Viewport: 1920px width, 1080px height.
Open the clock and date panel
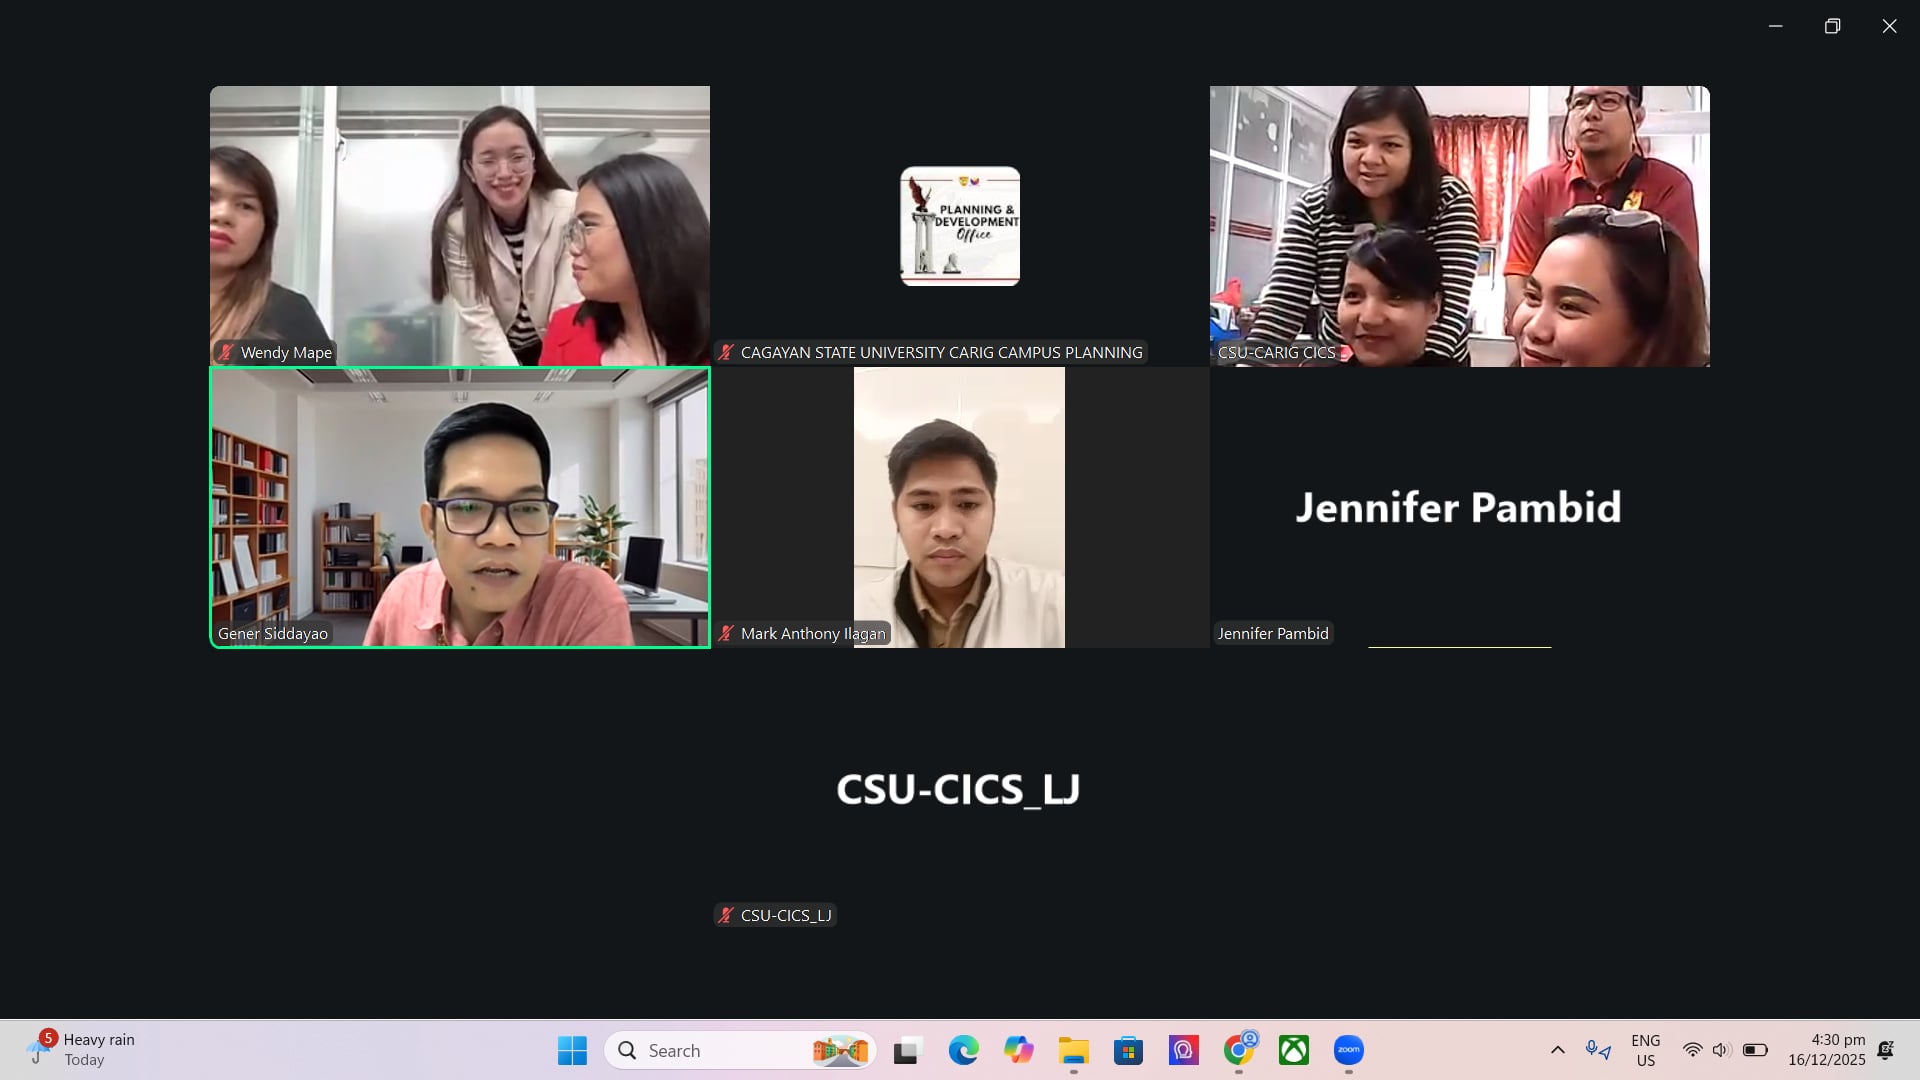(1826, 1050)
